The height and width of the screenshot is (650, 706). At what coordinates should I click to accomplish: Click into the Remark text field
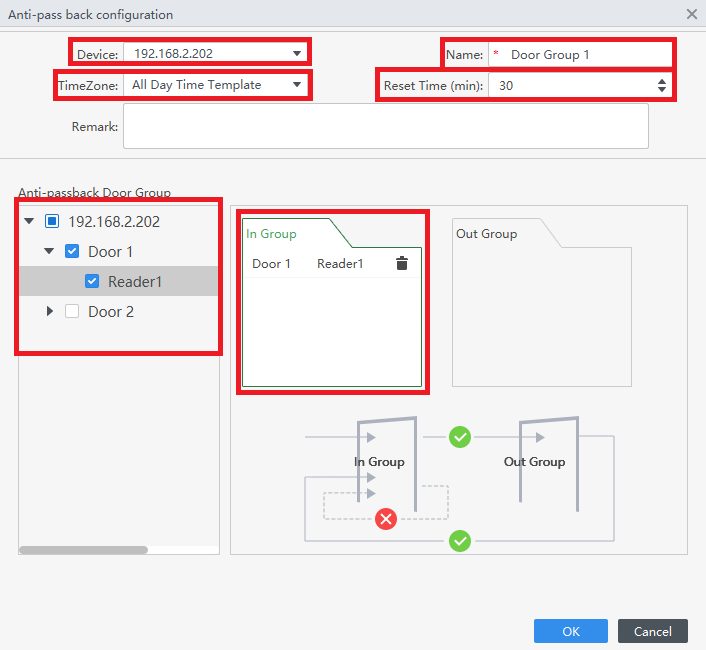(x=385, y=127)
